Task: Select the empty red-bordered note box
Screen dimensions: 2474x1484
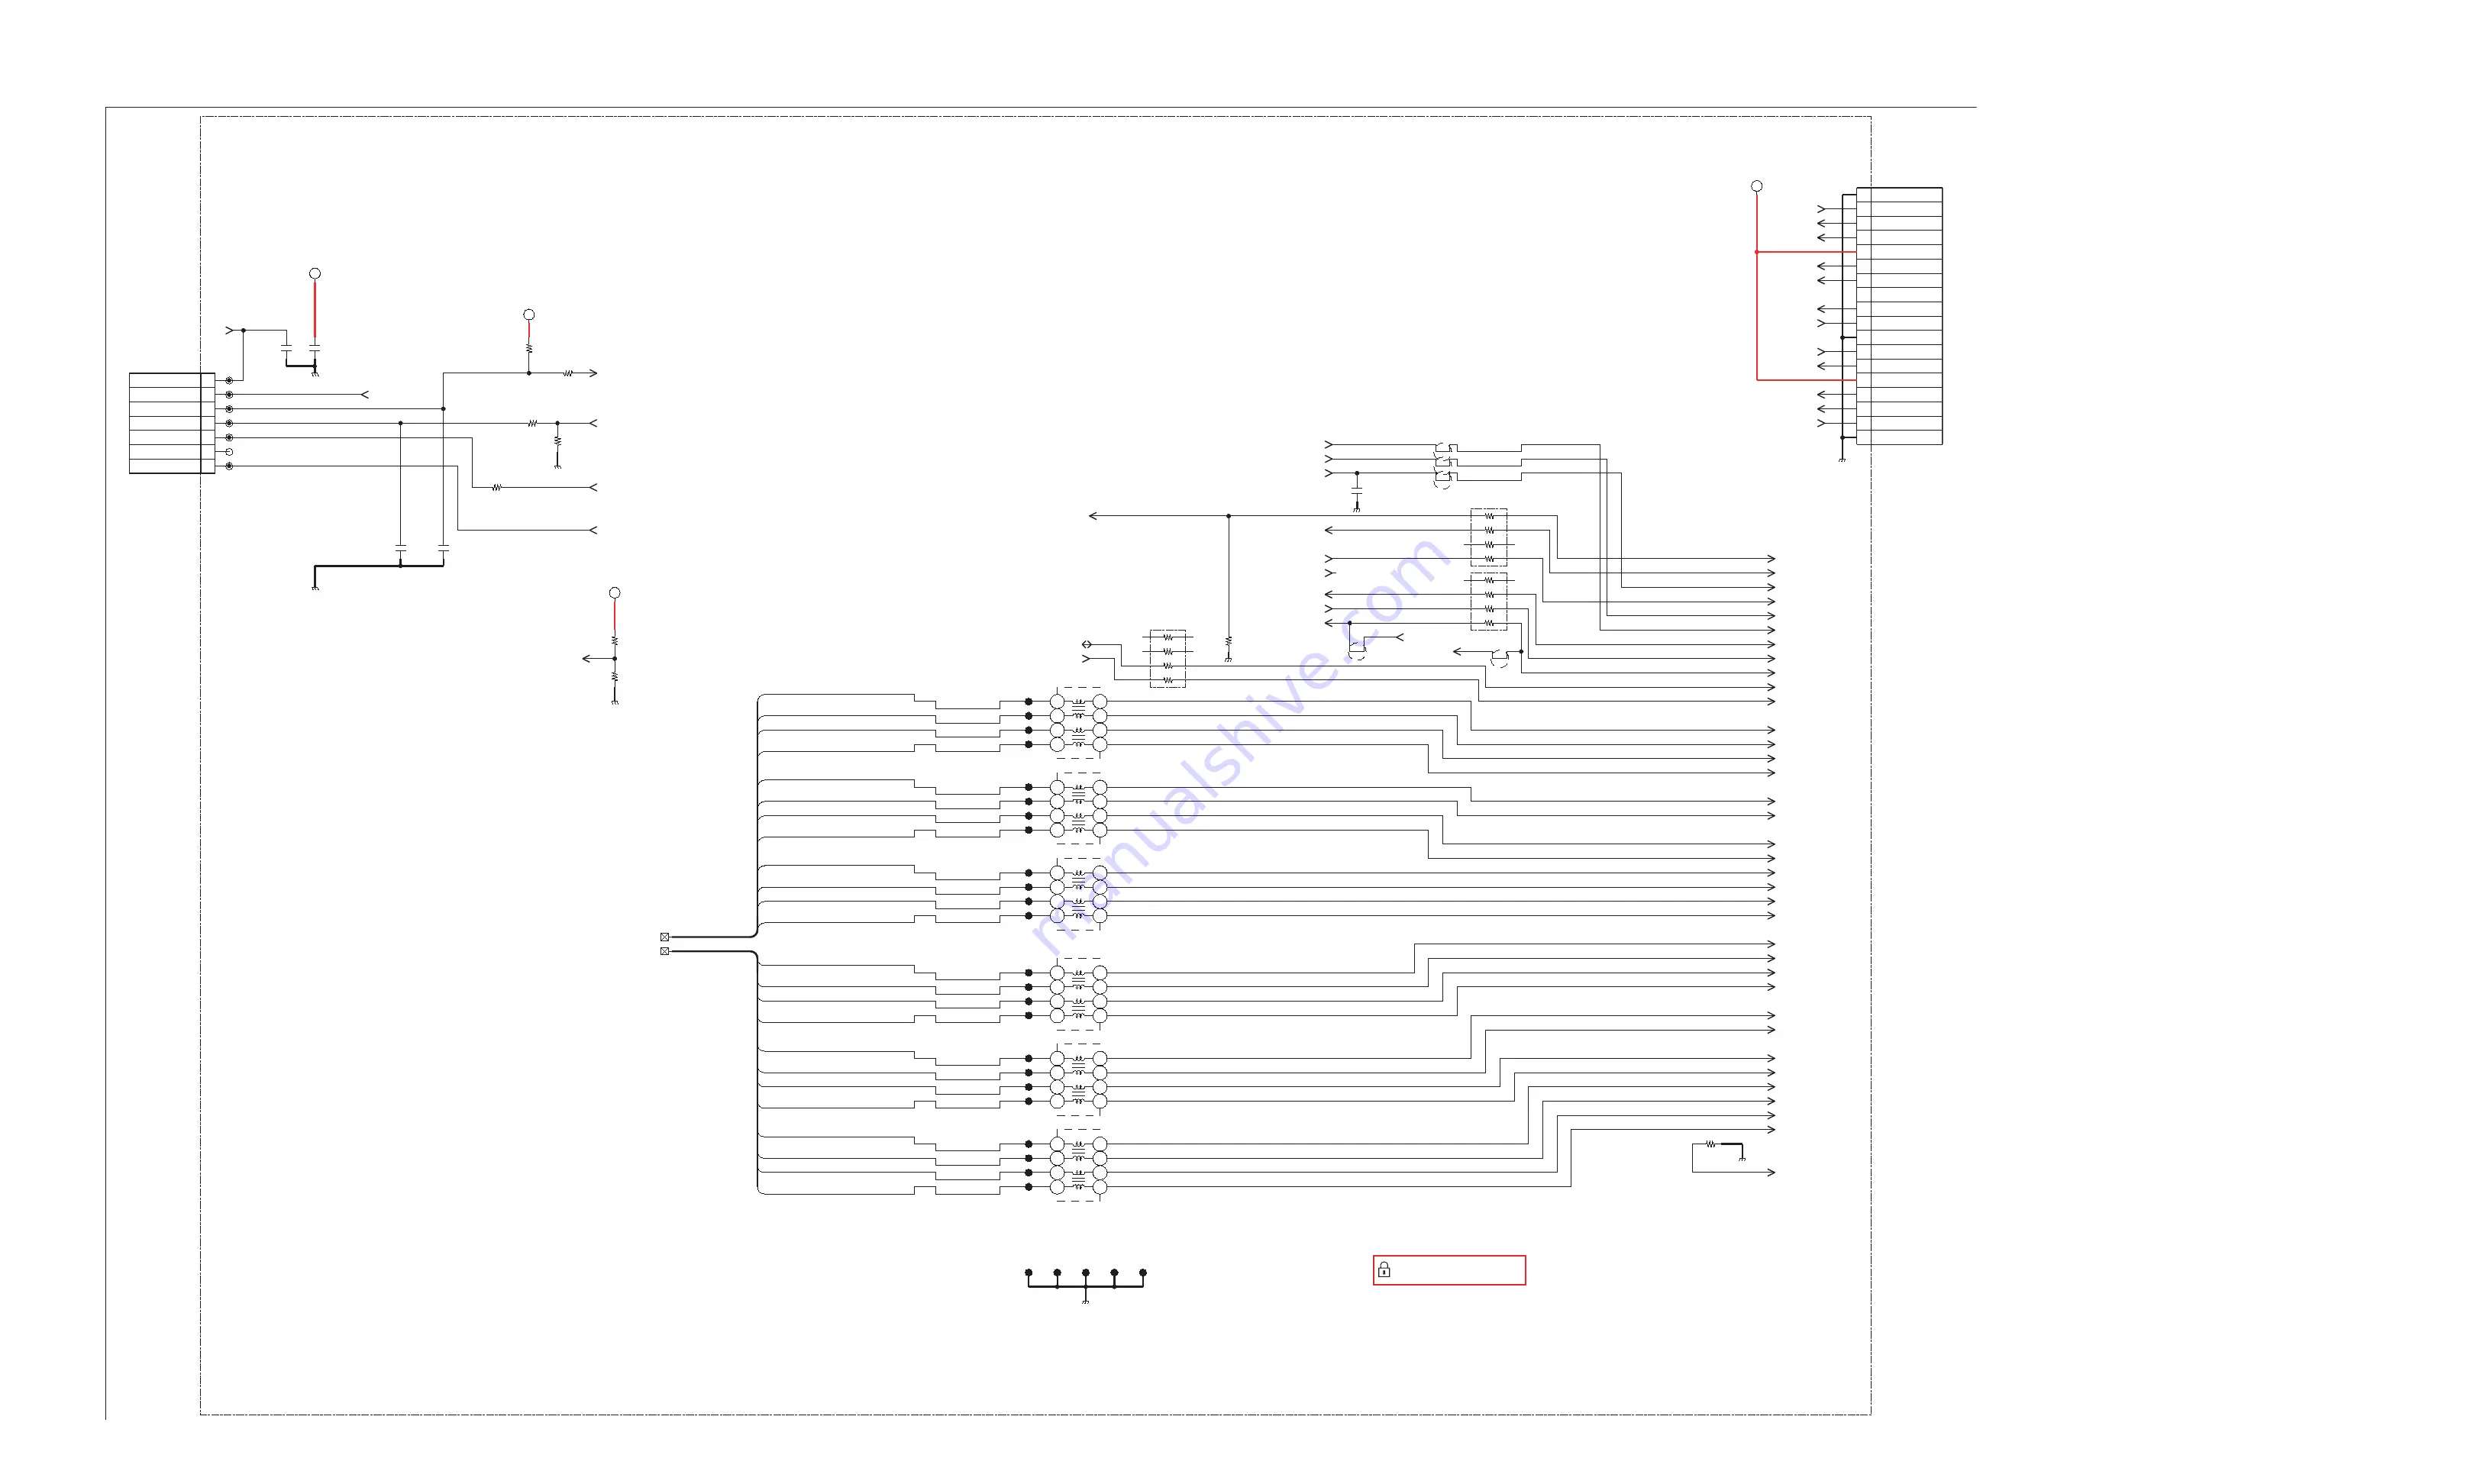Action: pos(1449,1270)
